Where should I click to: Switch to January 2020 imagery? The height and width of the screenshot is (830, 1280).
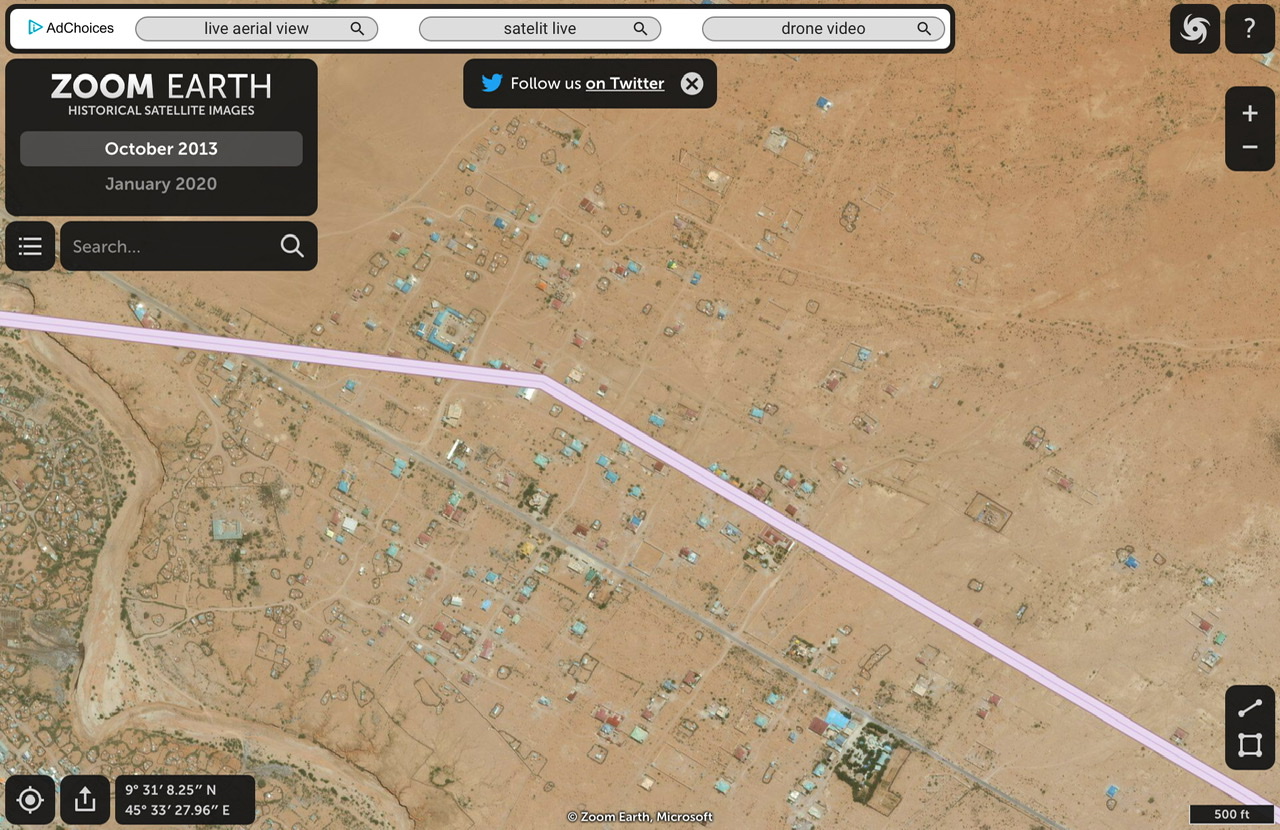161,184
